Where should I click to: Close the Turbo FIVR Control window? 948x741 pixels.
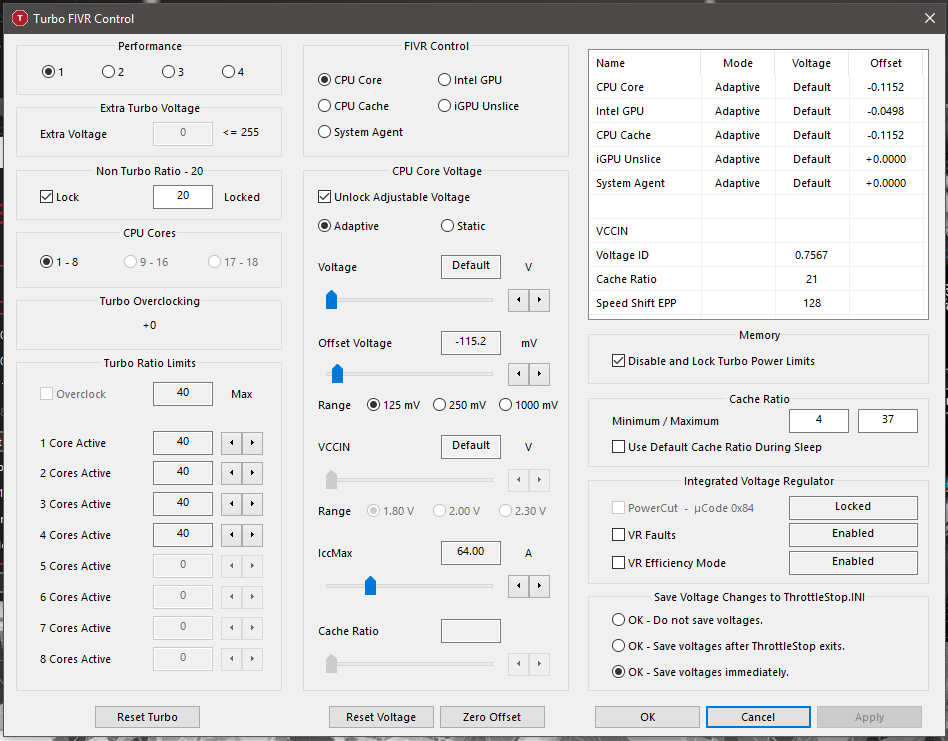pos(930,19)
